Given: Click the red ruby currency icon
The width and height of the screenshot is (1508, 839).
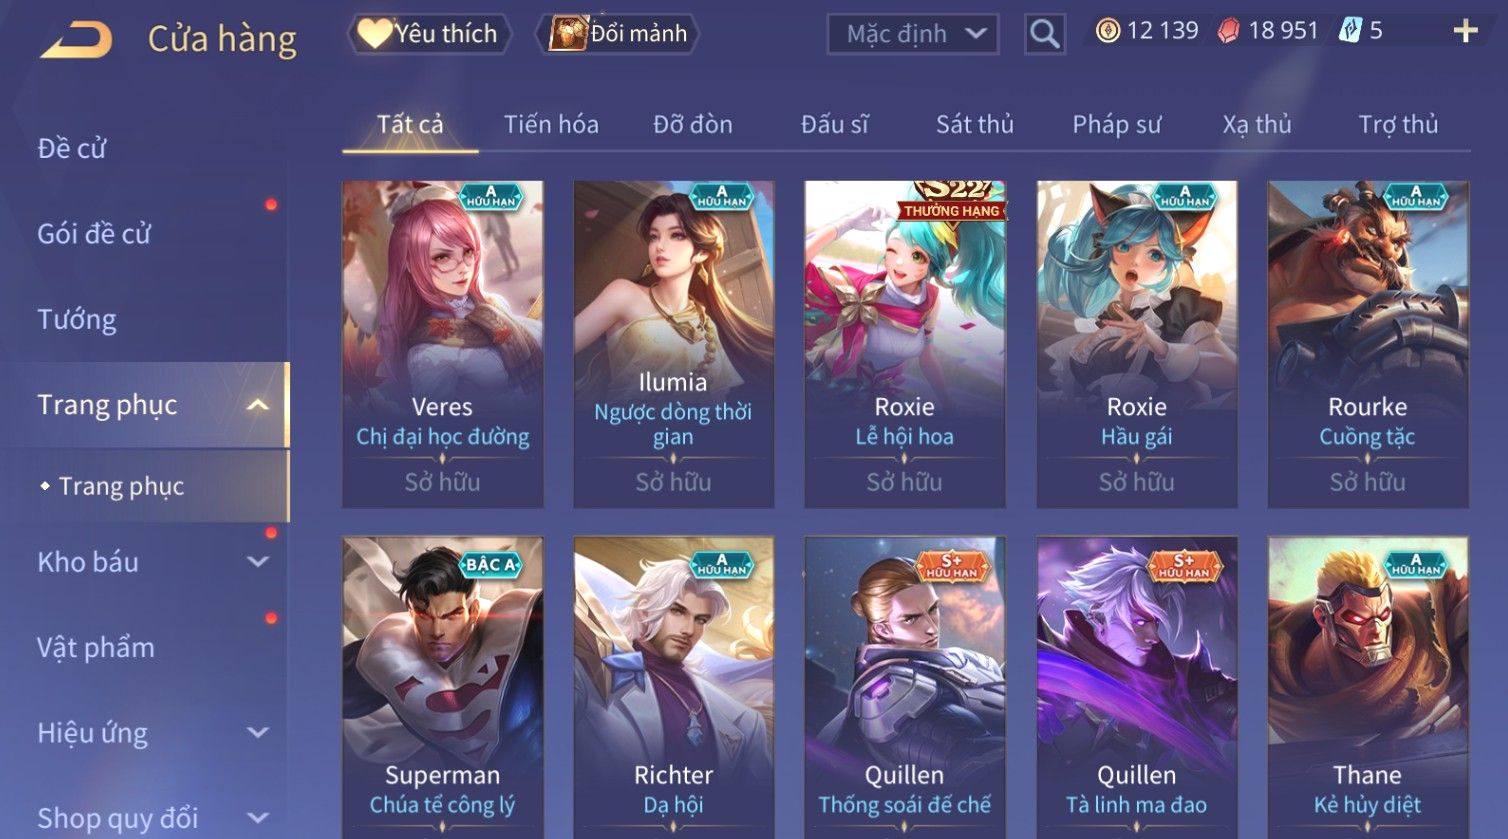Looking at the screenshot, I should [1228, 31].
